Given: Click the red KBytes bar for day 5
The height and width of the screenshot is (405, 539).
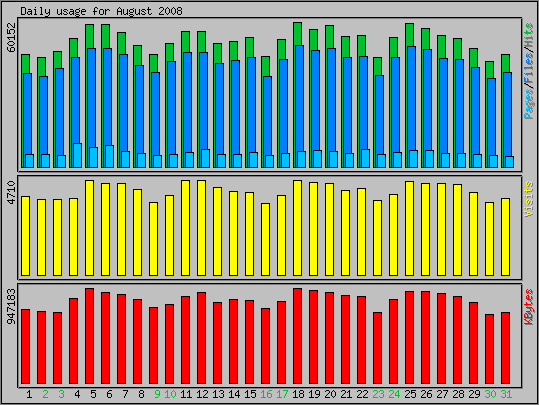Looking at the screenshot, I should point(89,336).
